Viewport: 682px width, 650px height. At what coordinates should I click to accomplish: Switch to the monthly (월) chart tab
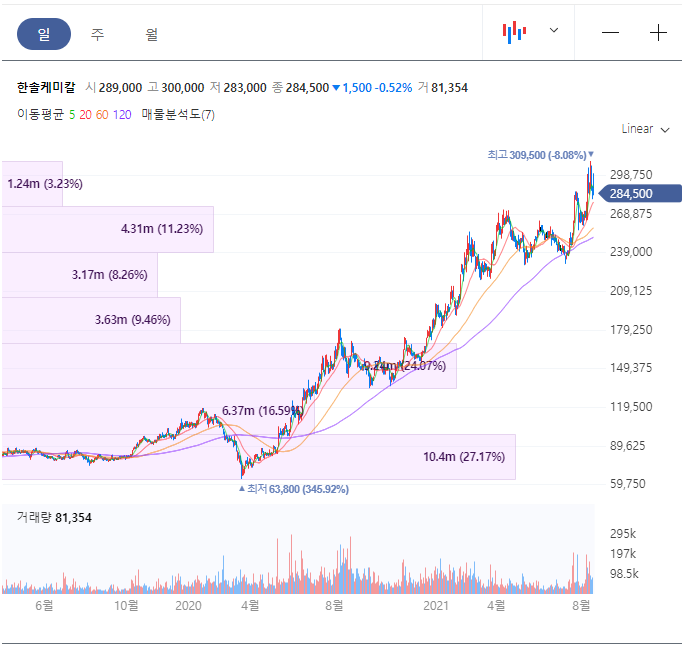coord(151,34)
